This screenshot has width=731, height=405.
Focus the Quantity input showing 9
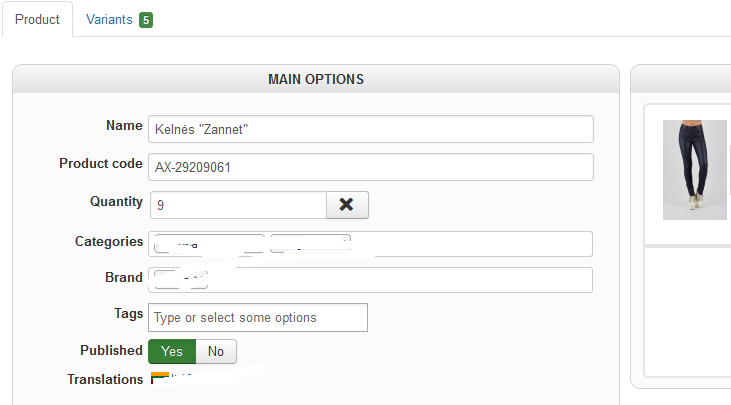click(x=238, y=205)
